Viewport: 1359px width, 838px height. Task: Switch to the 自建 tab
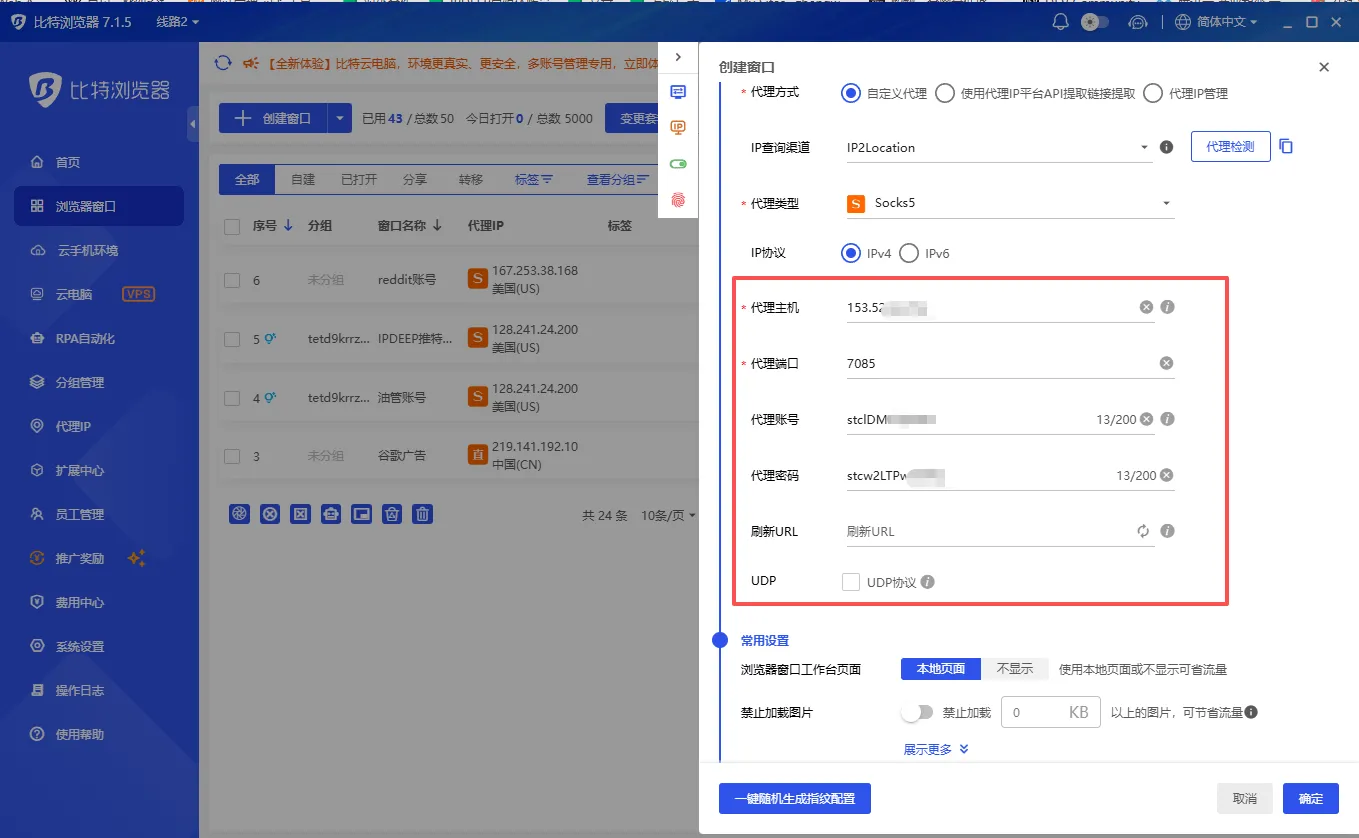pos(303,179)
